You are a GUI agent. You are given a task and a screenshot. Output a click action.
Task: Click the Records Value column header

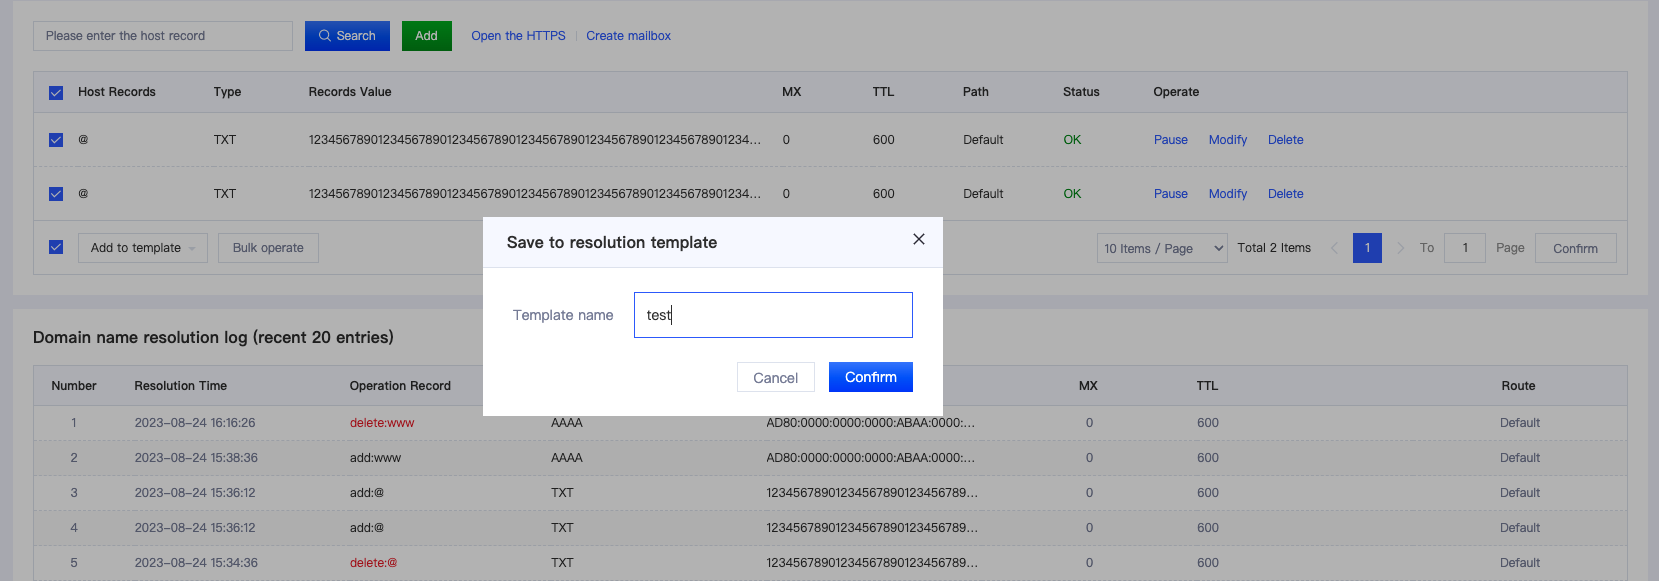point(350,92)
